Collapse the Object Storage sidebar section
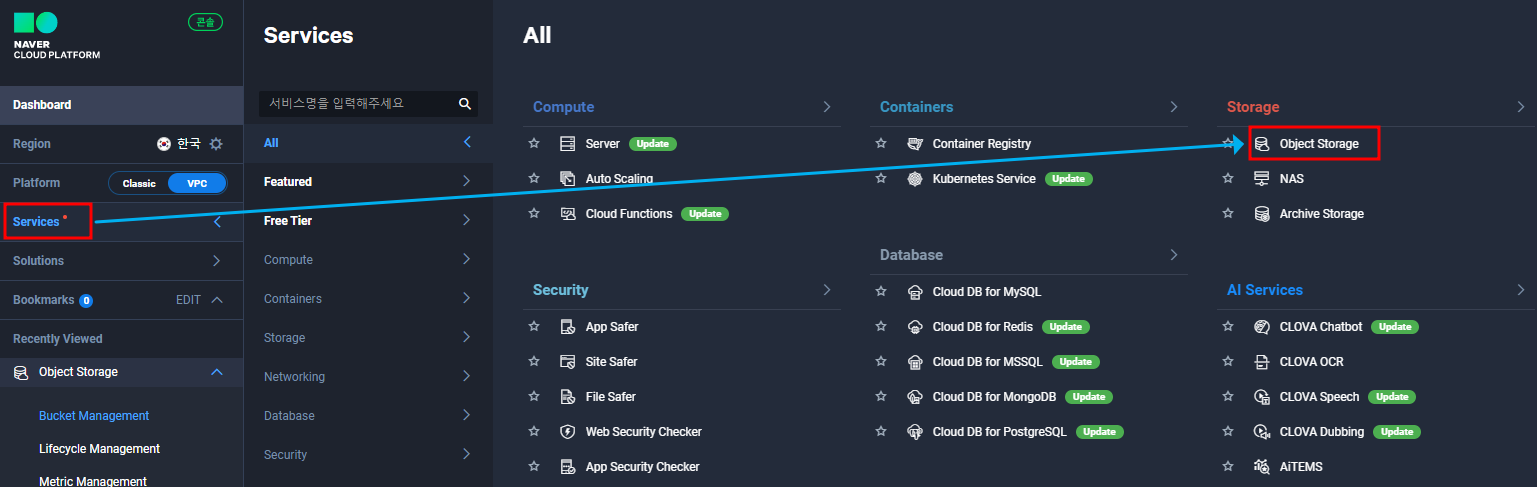This screenshot has width=1537, height=487. tap(217, 372)
